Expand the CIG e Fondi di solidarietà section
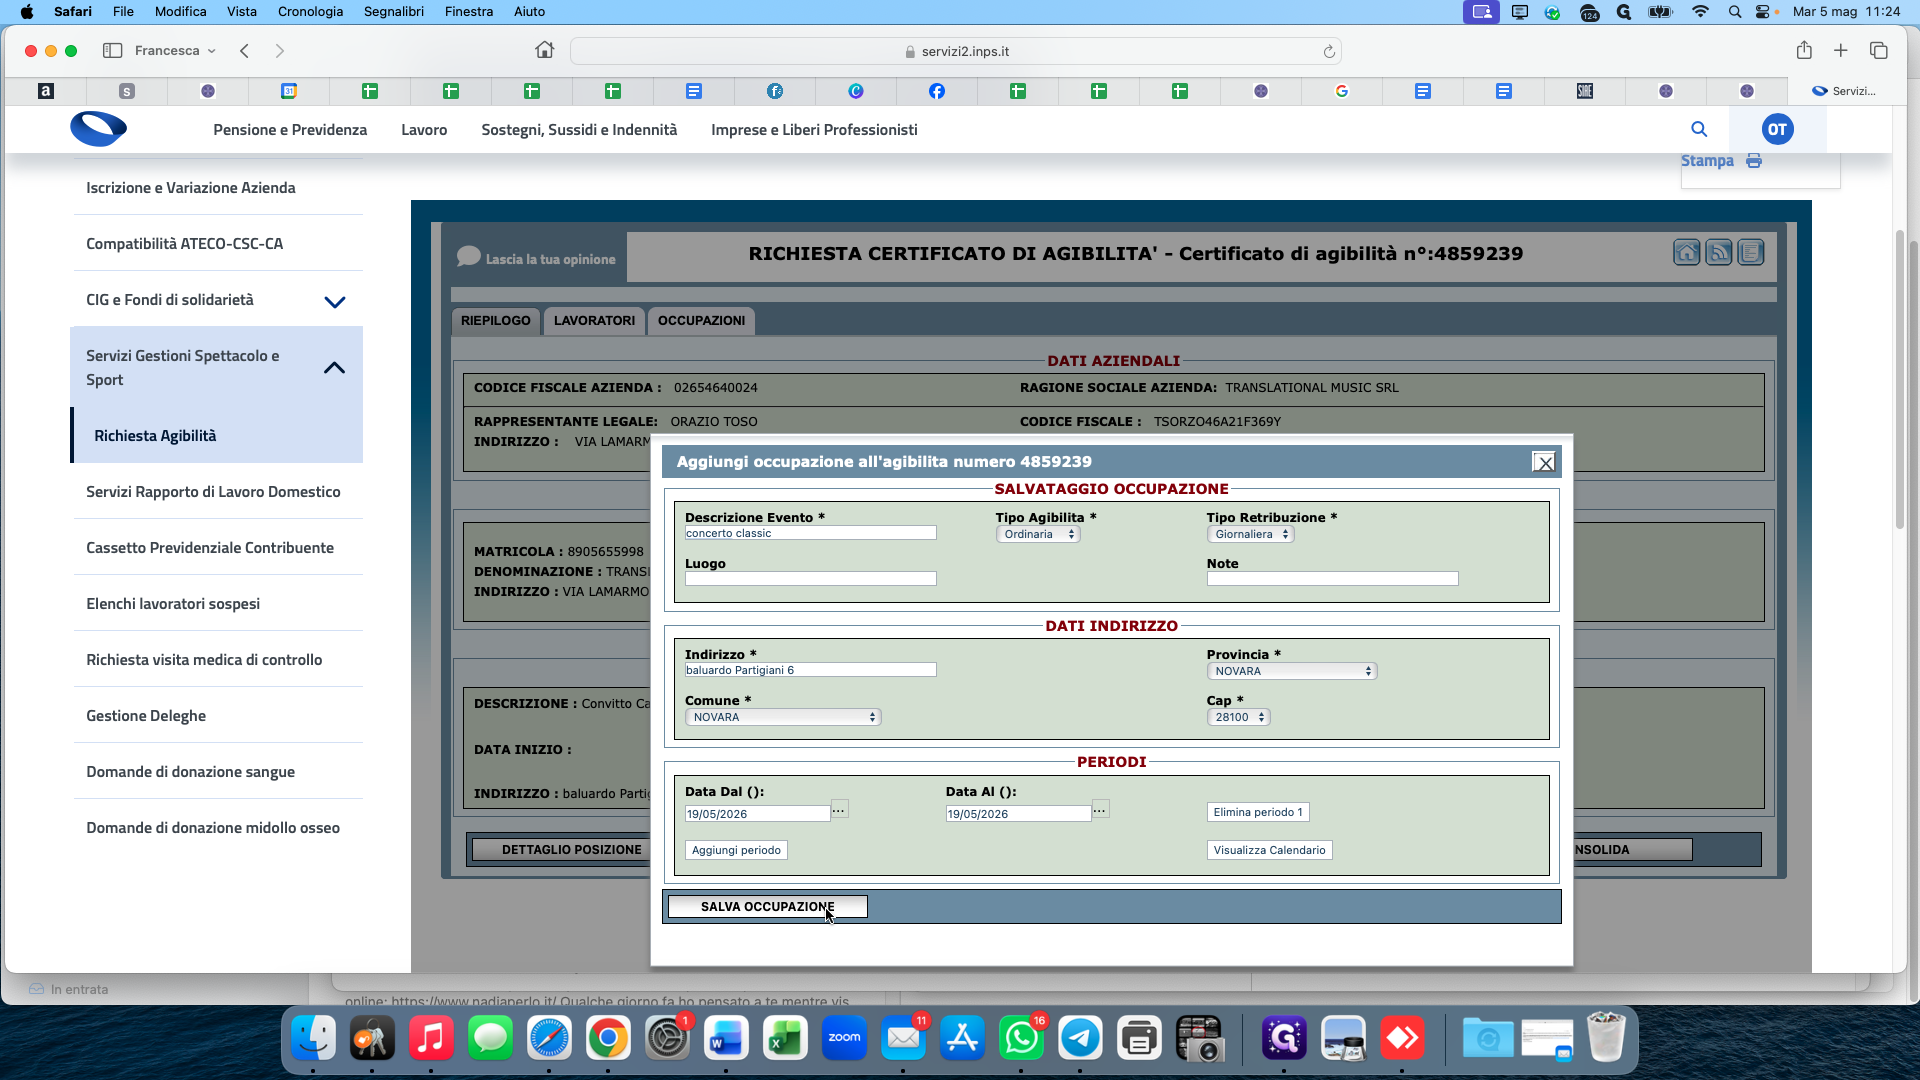 334,302
